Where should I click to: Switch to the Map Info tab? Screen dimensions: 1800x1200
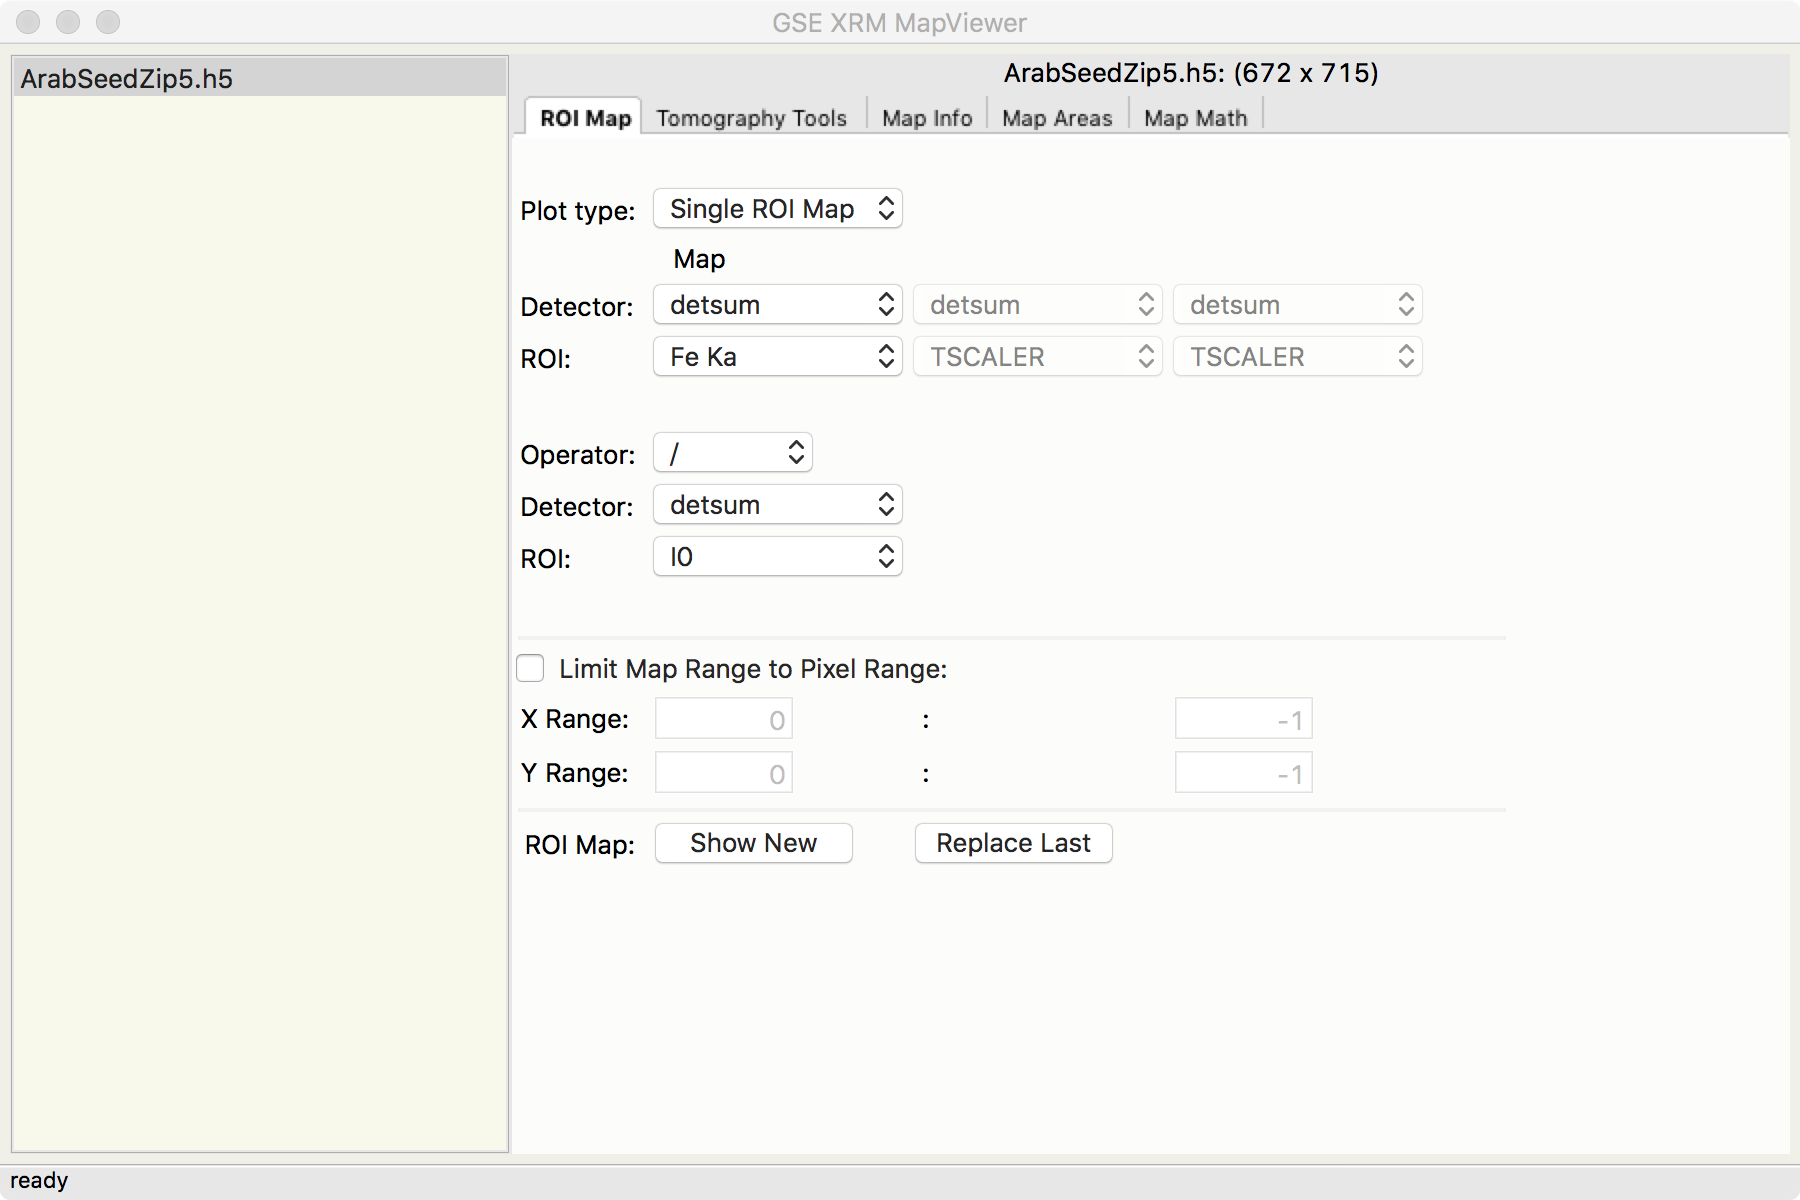point(927,118)
